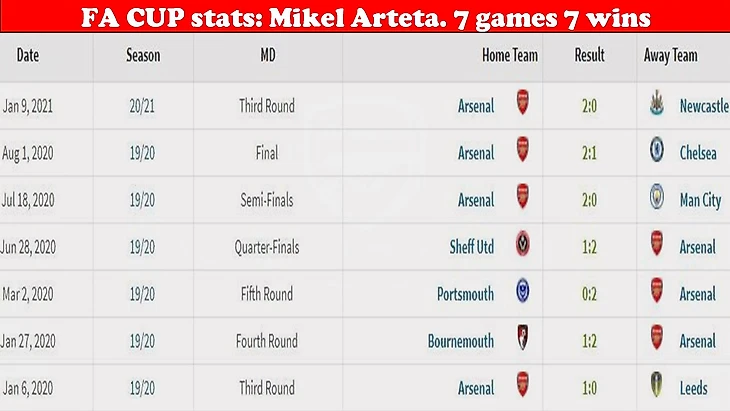Click the Result column header
The image size is (730, 411).
coord(589,56)
